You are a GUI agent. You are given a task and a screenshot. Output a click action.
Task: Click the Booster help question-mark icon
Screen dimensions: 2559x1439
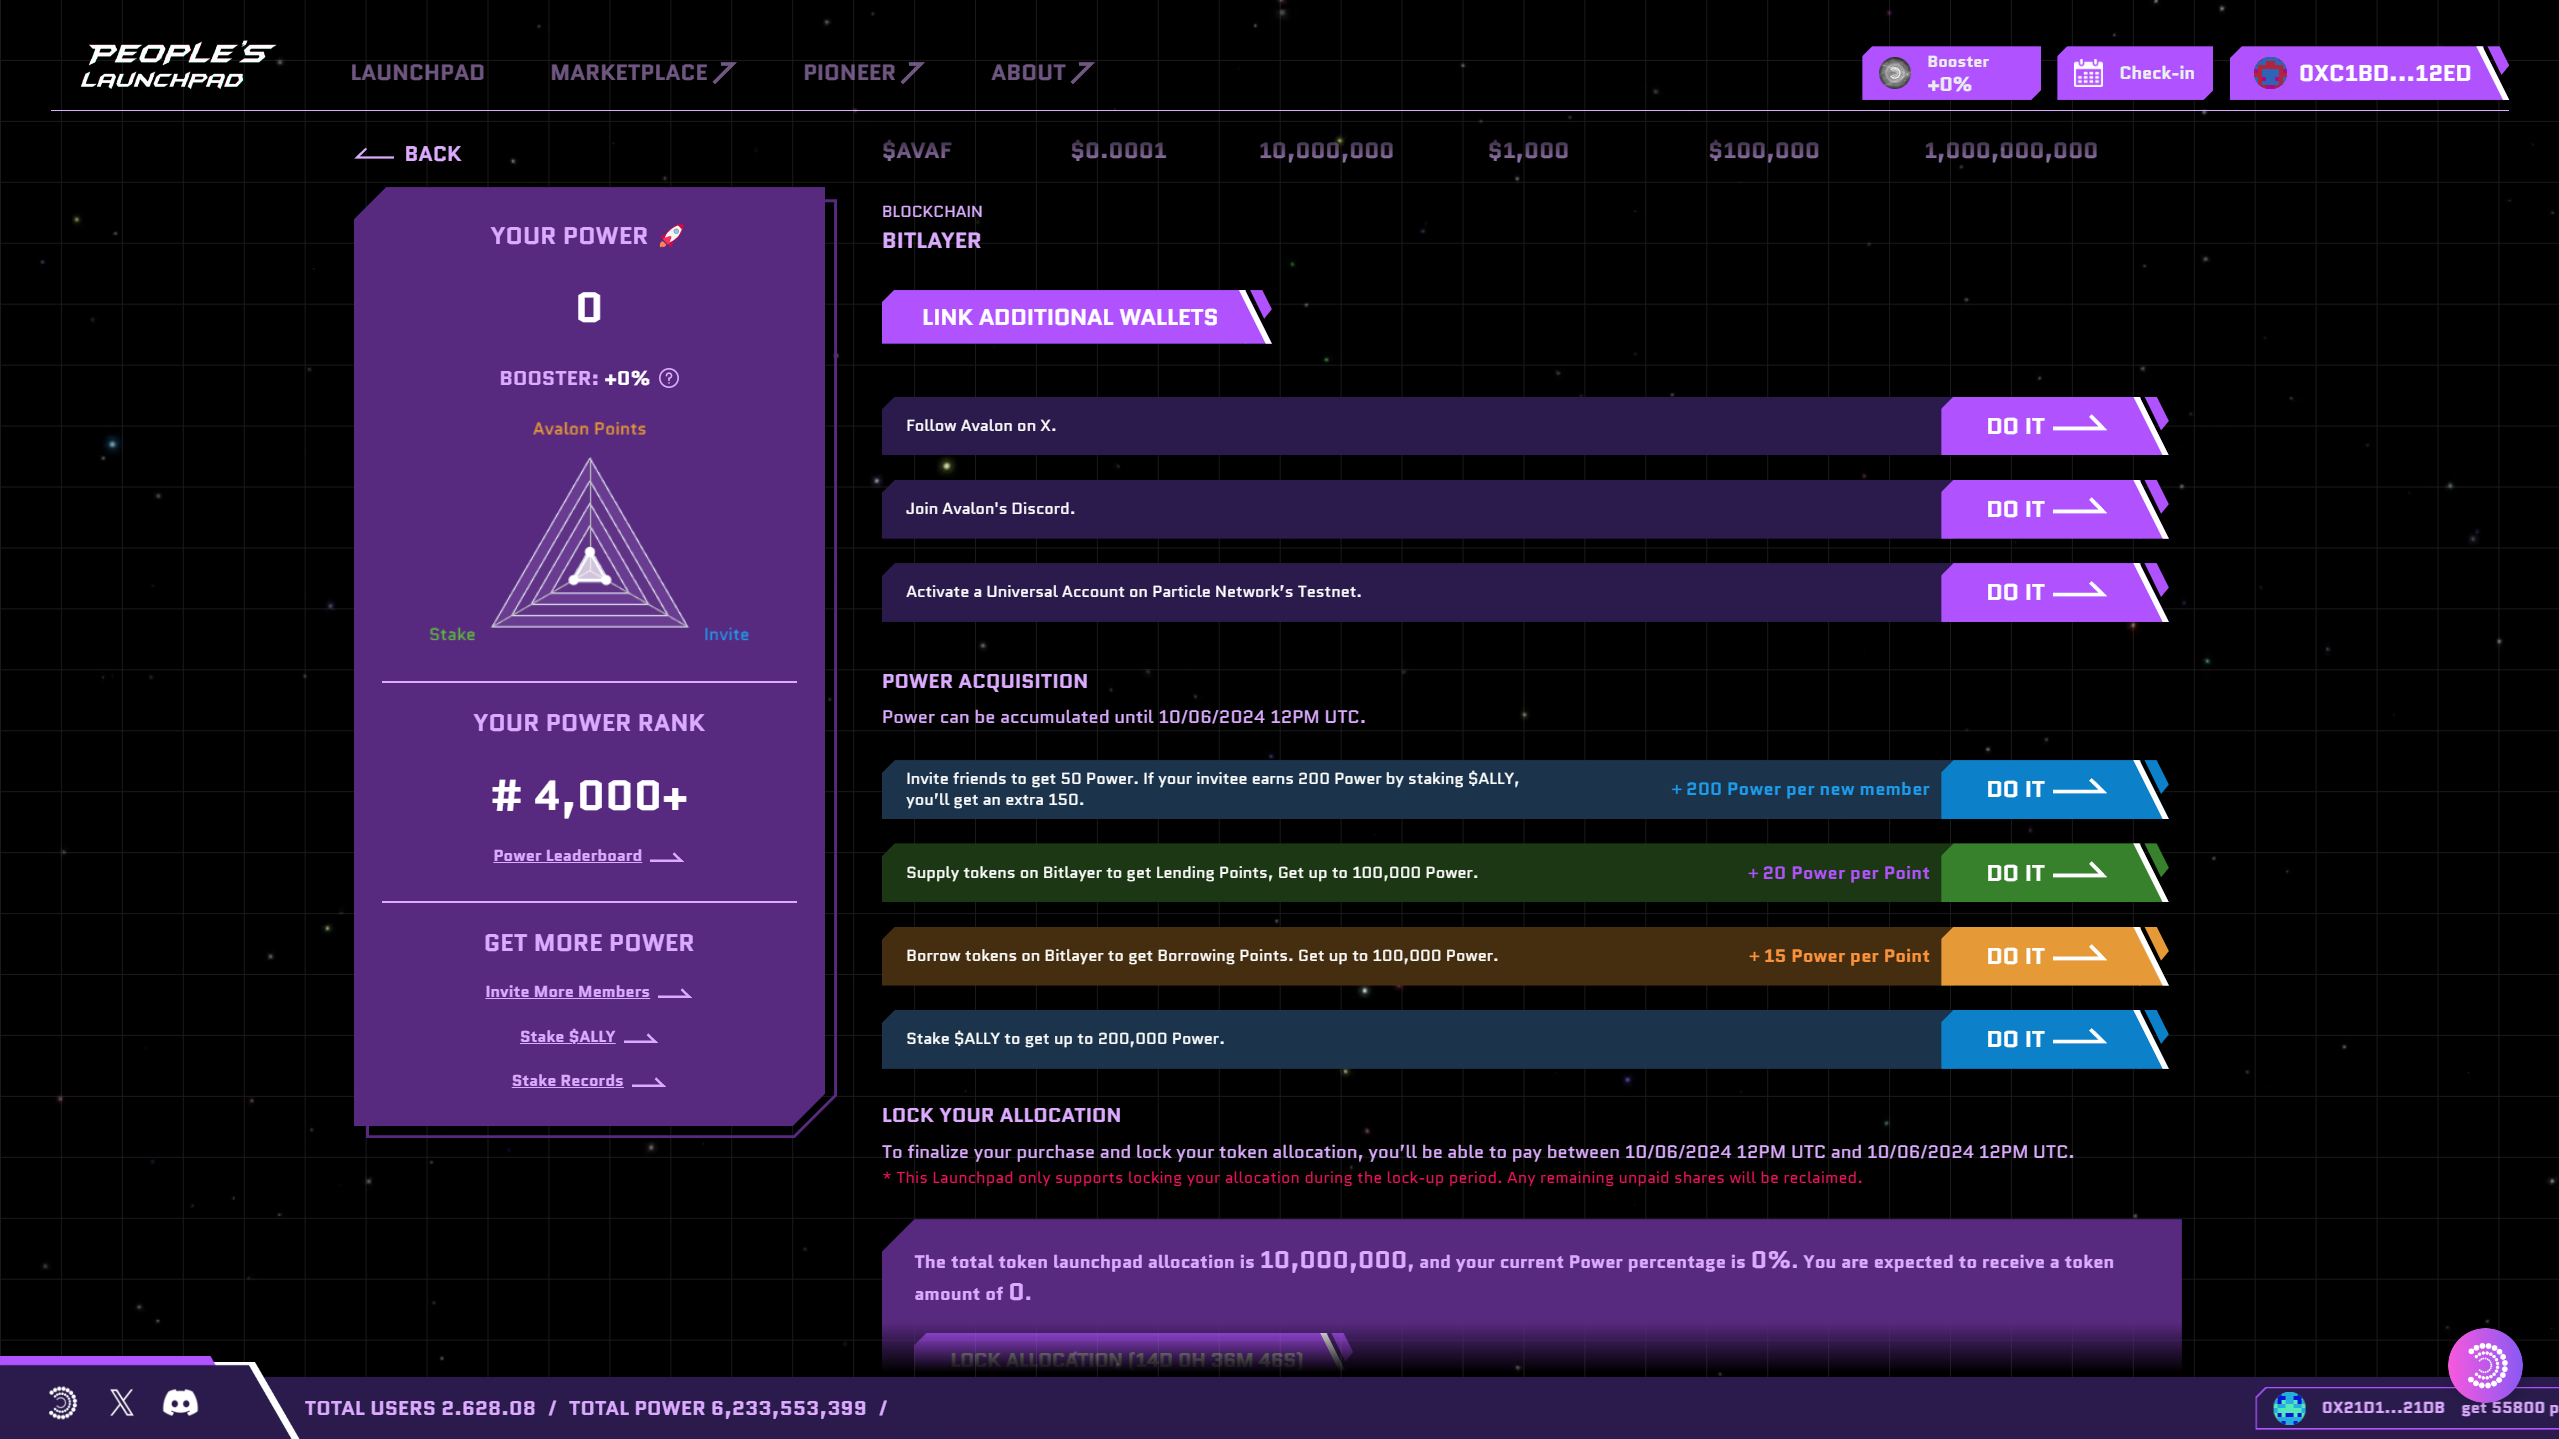pos(669,378)
